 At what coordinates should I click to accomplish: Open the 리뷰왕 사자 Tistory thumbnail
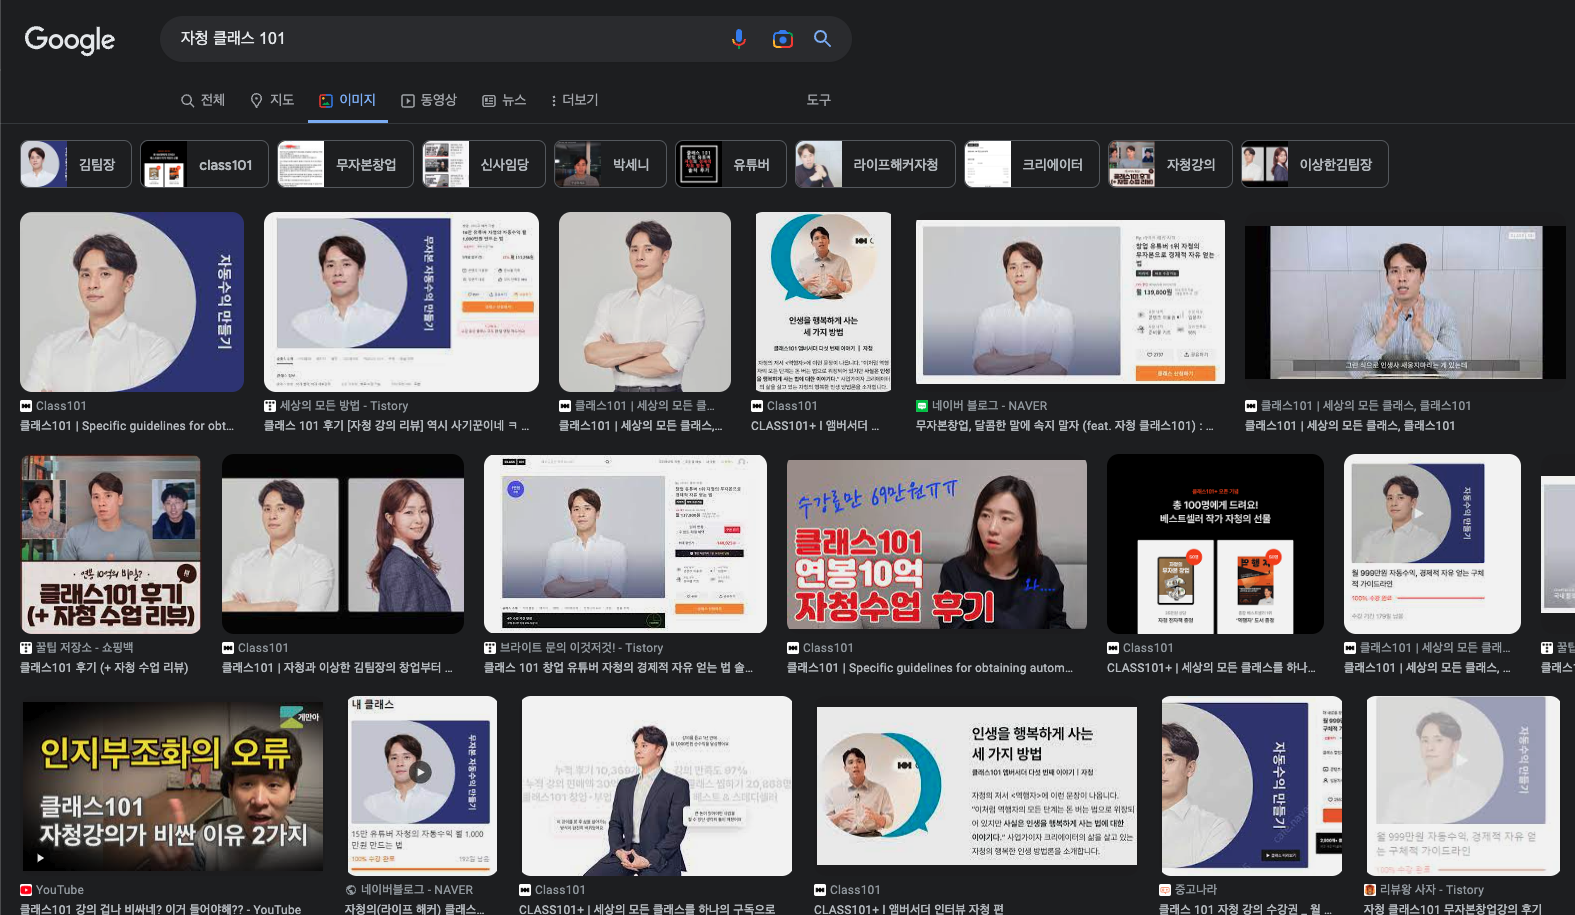coord(1463,786)
